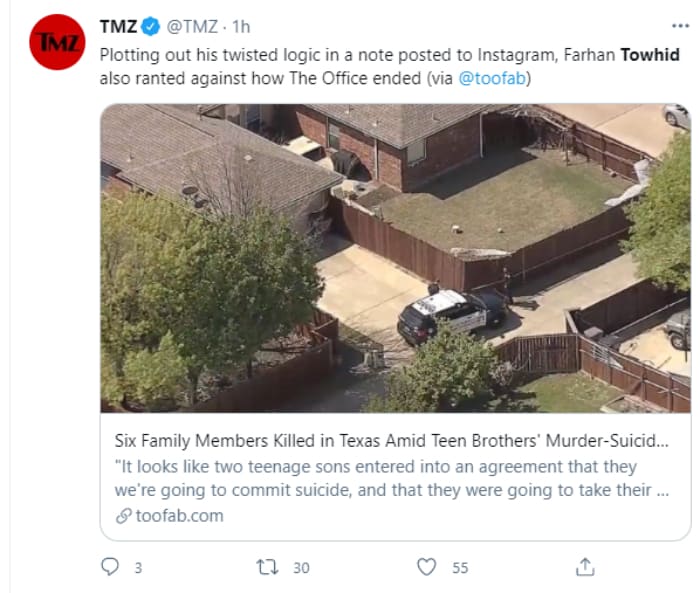700x593 pixels.
Task: Click the bold TMZ display name
Action: coord(119,26)
